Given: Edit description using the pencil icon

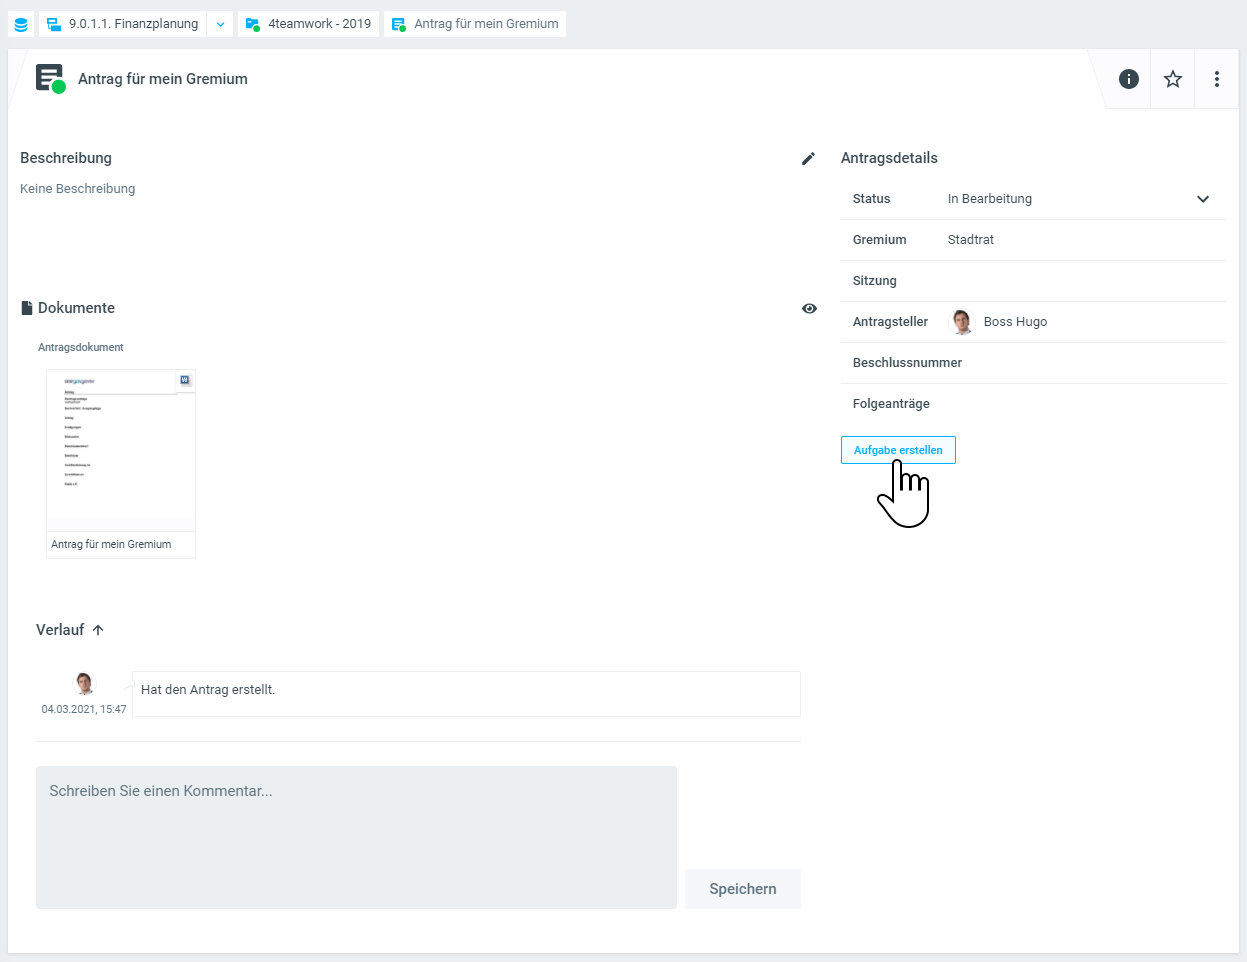Looking at the screenshot, I should (x=808, y=158).
